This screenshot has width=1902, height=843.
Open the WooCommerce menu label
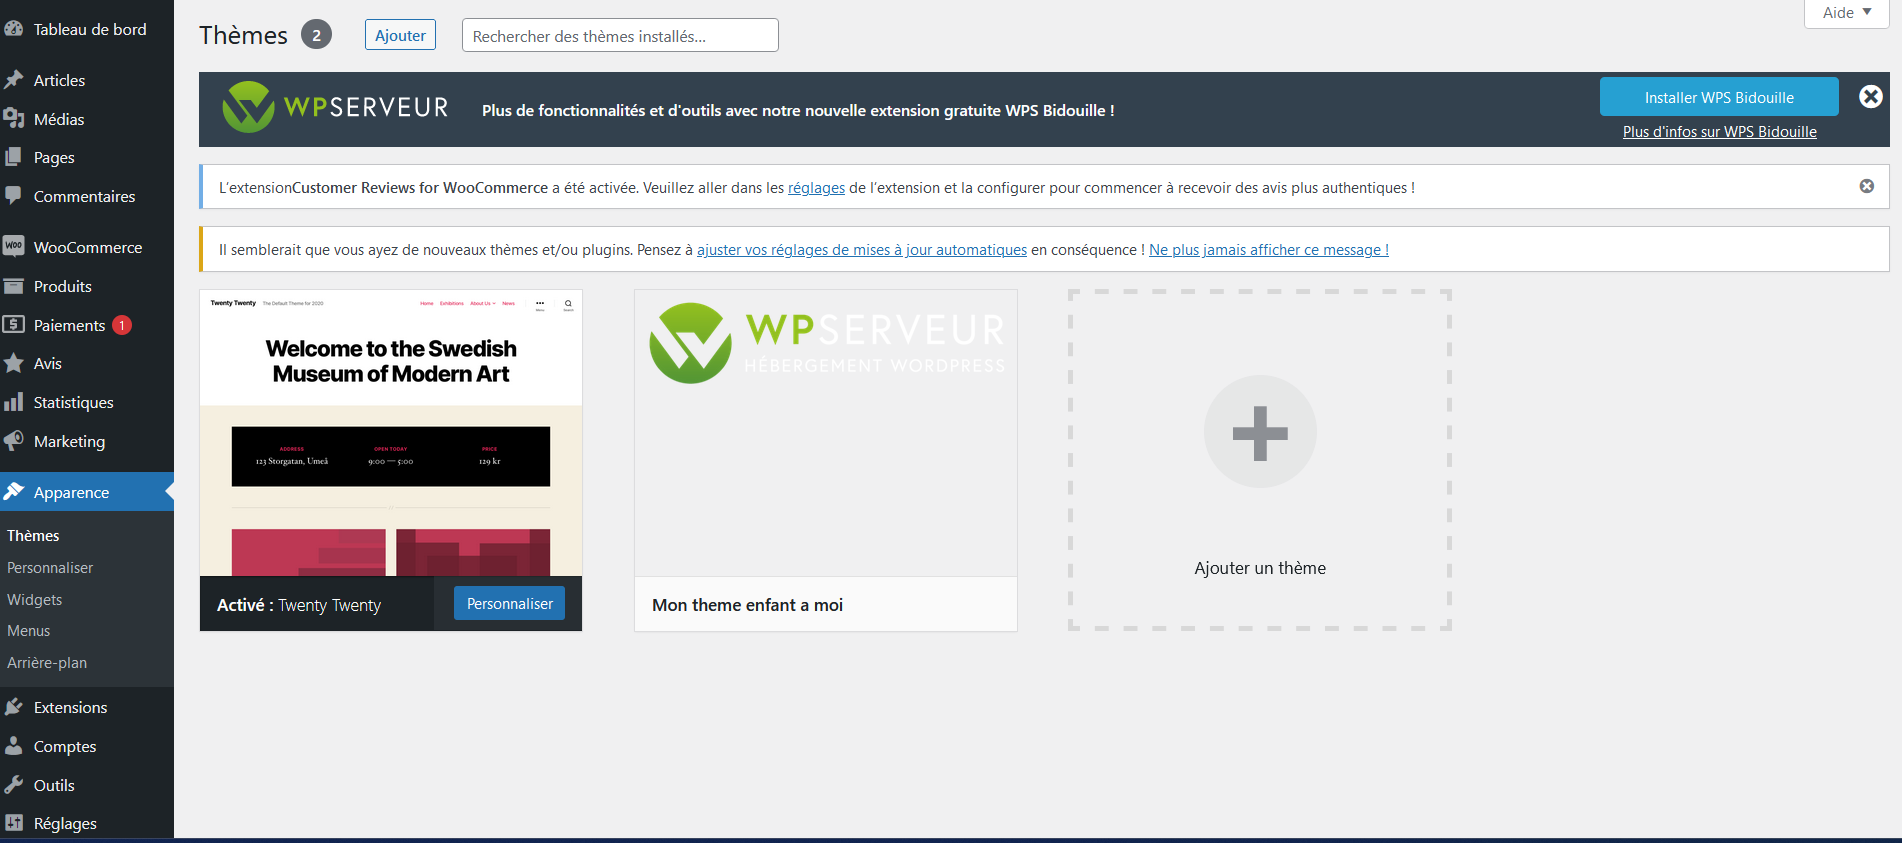(88, 247)
